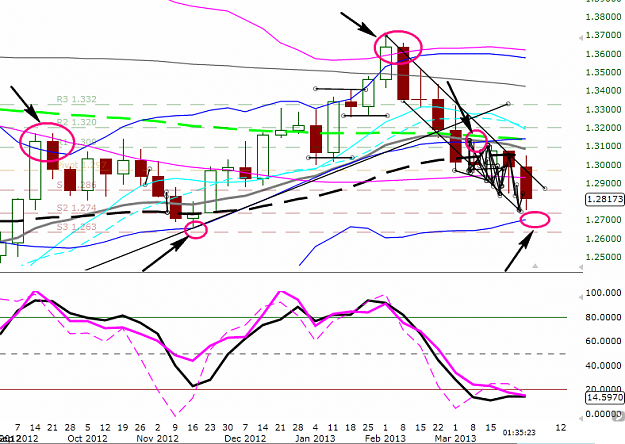Click the small up triangle at chart bottom
The image size is (625, 444).
click(535, 265)
